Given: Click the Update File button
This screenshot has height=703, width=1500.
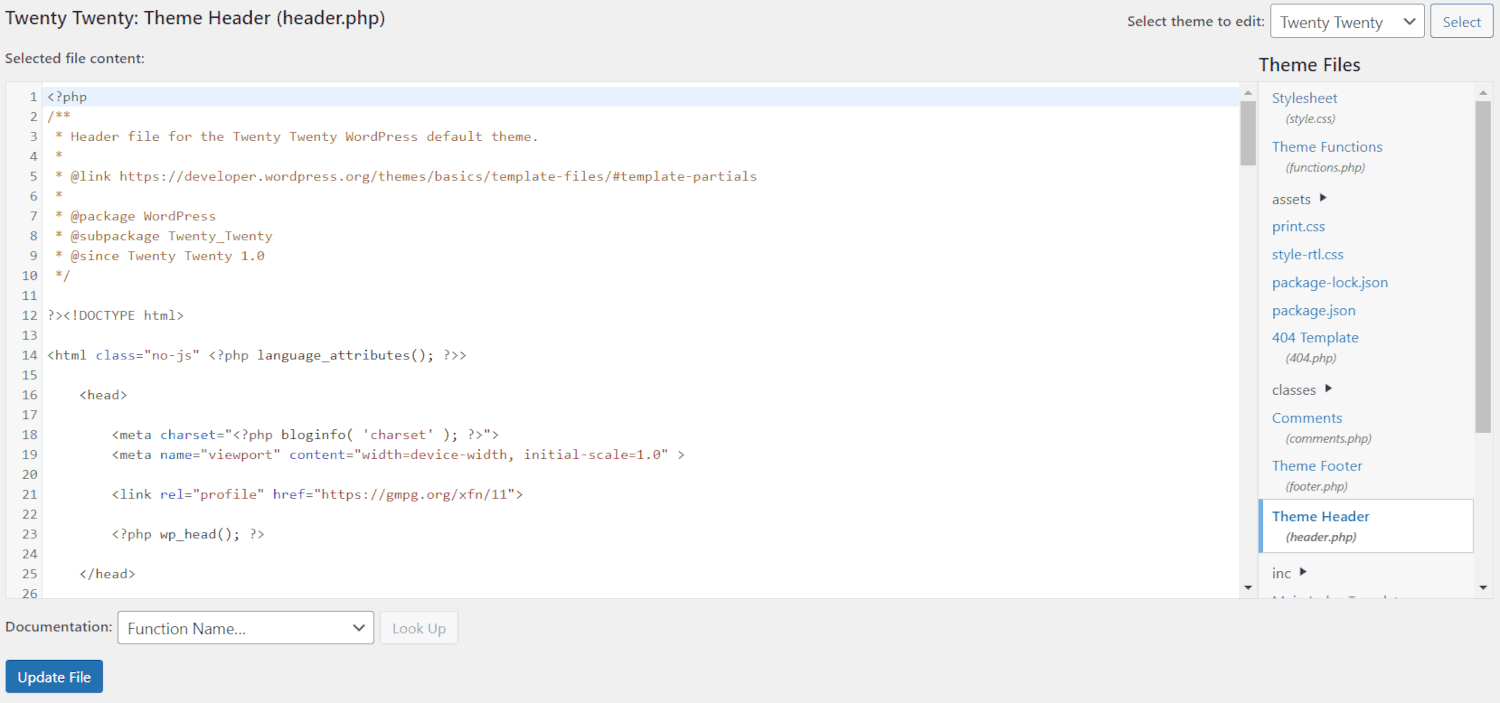Looking at the screenshot, I should [53, 676].
